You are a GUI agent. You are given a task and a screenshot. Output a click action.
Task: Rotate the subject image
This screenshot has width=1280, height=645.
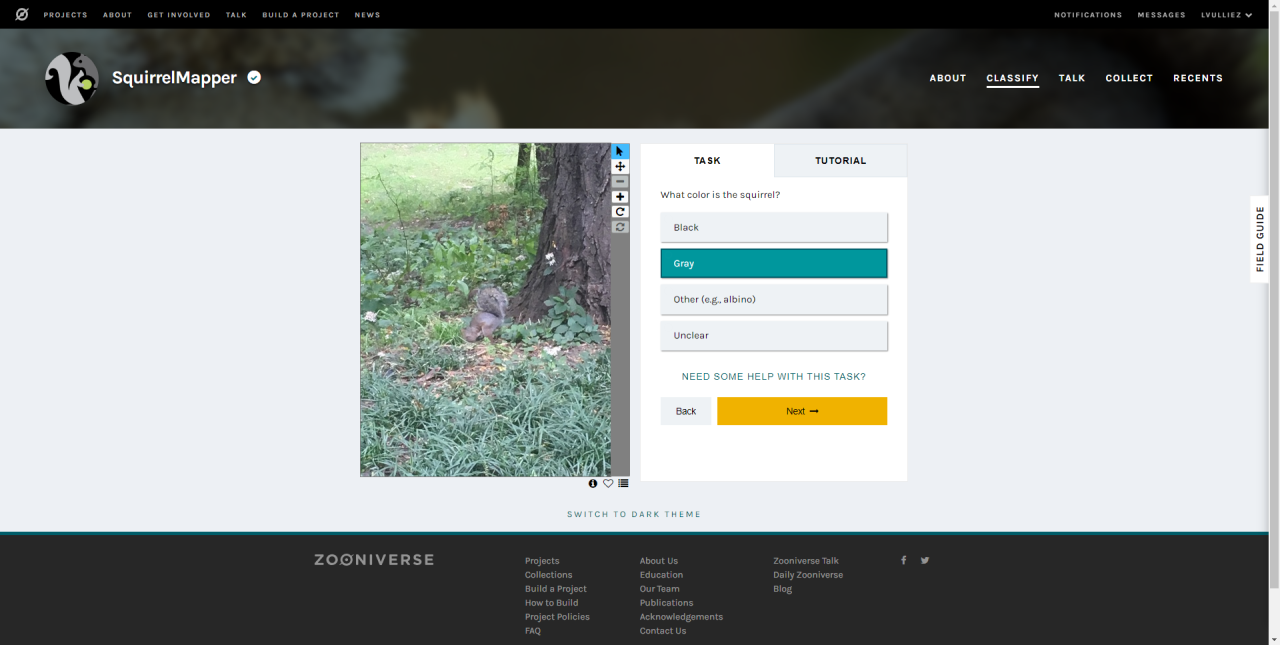(620, 212)
